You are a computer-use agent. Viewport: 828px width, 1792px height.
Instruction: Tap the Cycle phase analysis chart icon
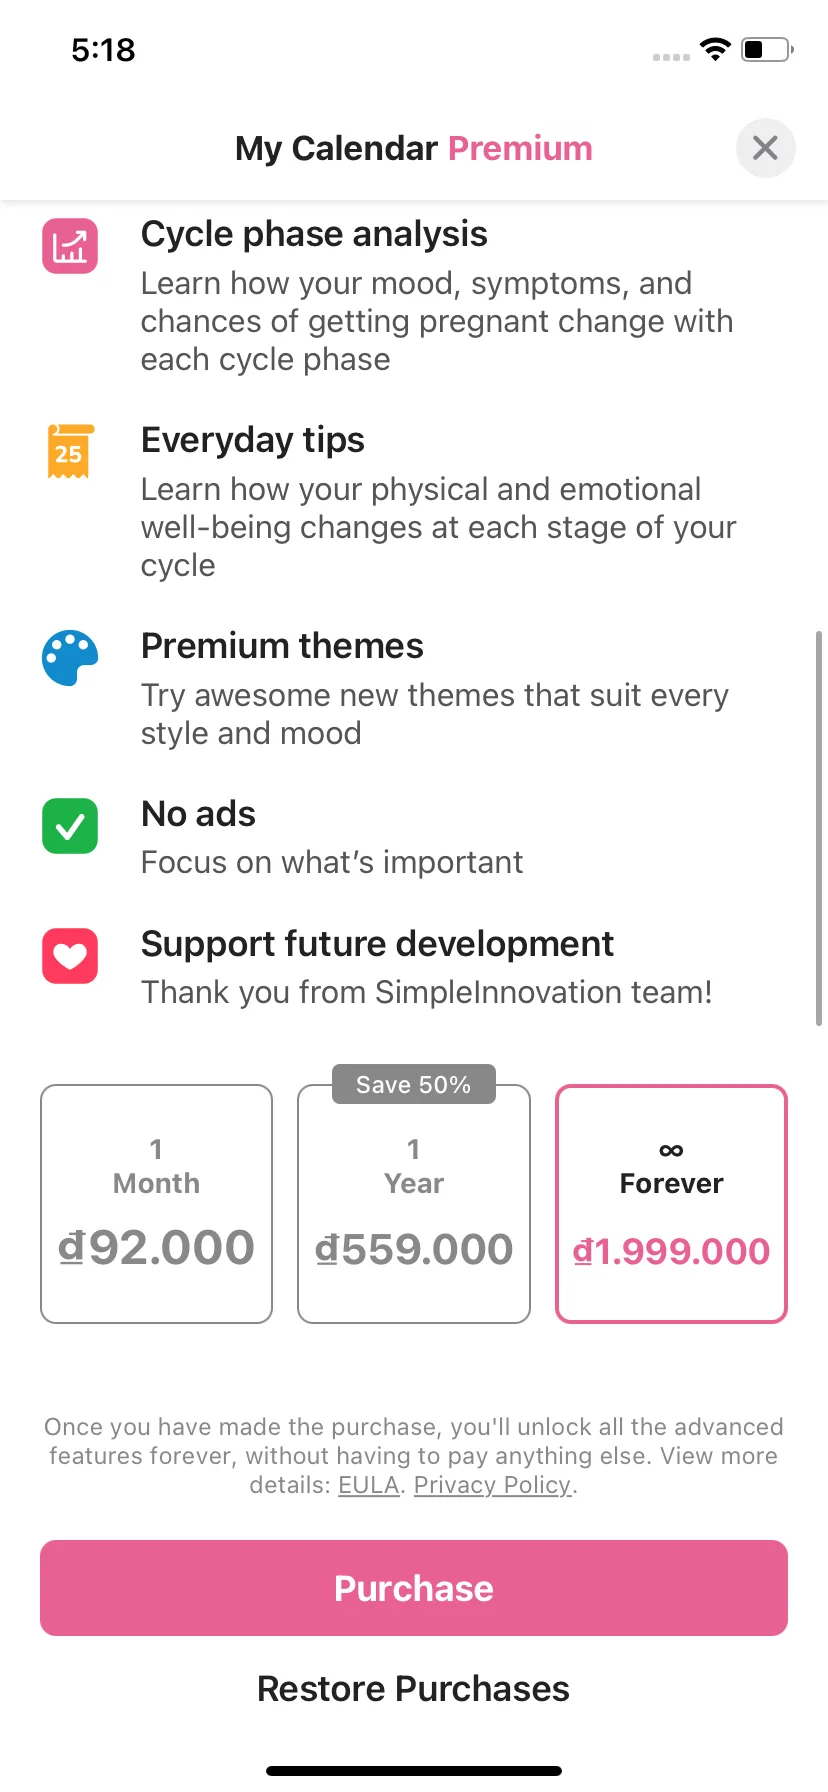(70, 246)
